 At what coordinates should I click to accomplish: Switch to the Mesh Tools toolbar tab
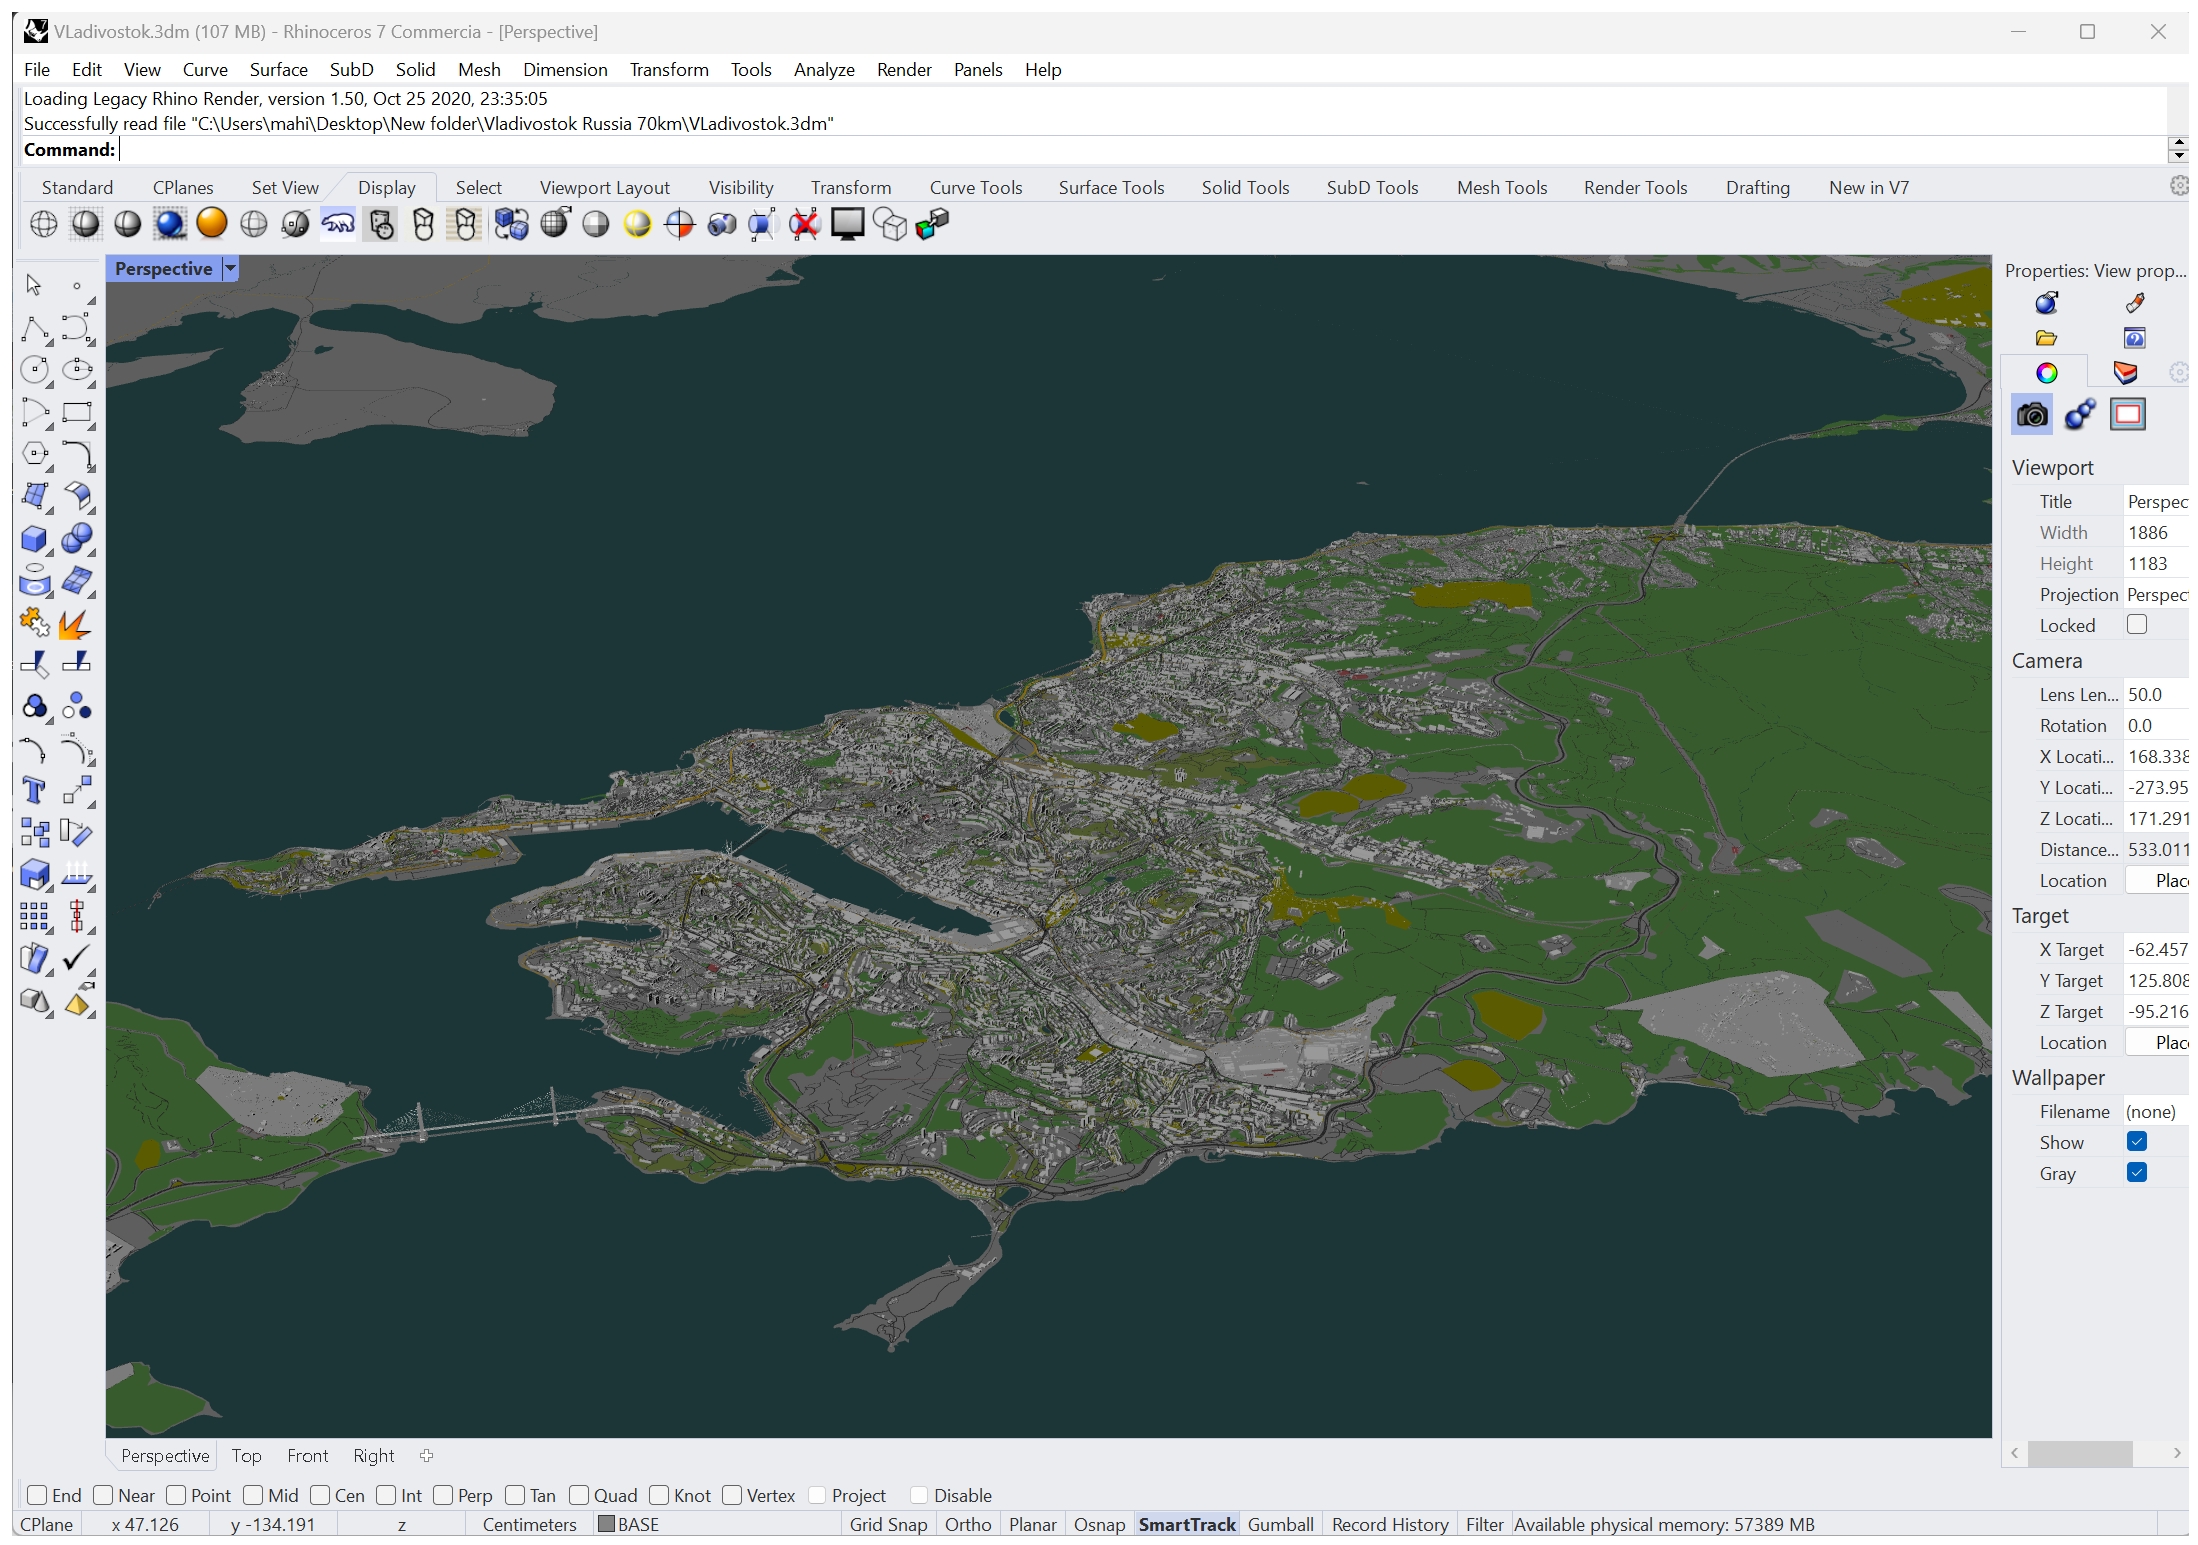point(1500,188)
